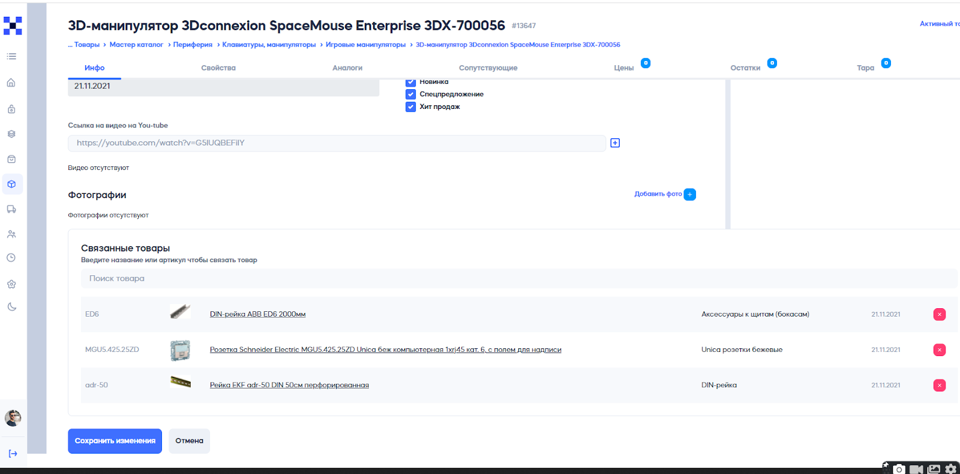Open the gear settings icon in overlay
The height and width of the screenshot is (474, 960).
(x=950, y=468)
